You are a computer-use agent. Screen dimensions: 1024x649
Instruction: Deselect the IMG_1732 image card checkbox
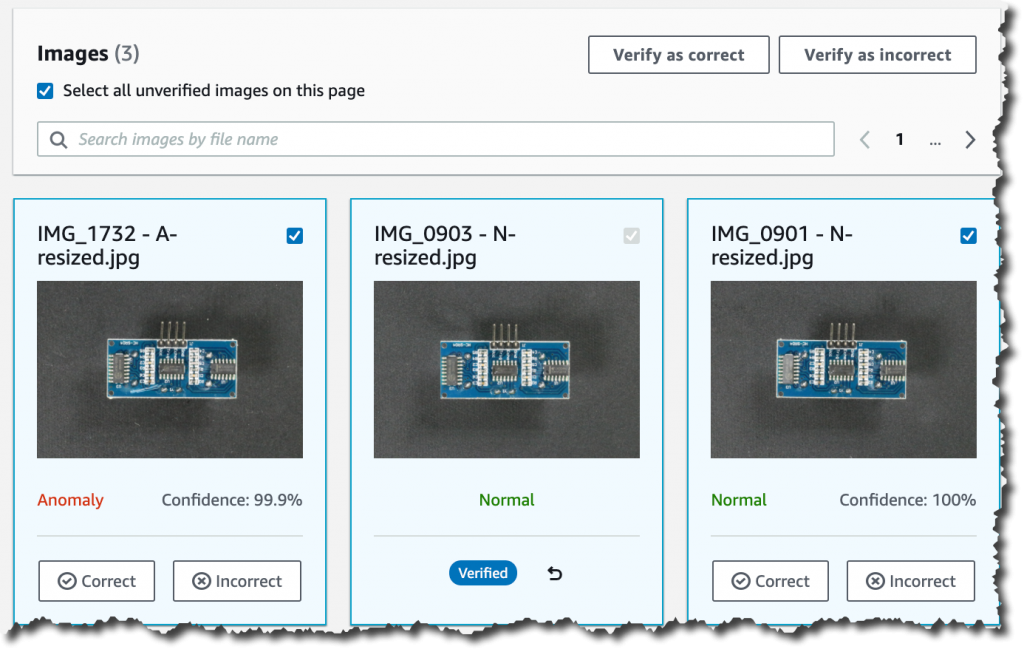tap(294, 235)
